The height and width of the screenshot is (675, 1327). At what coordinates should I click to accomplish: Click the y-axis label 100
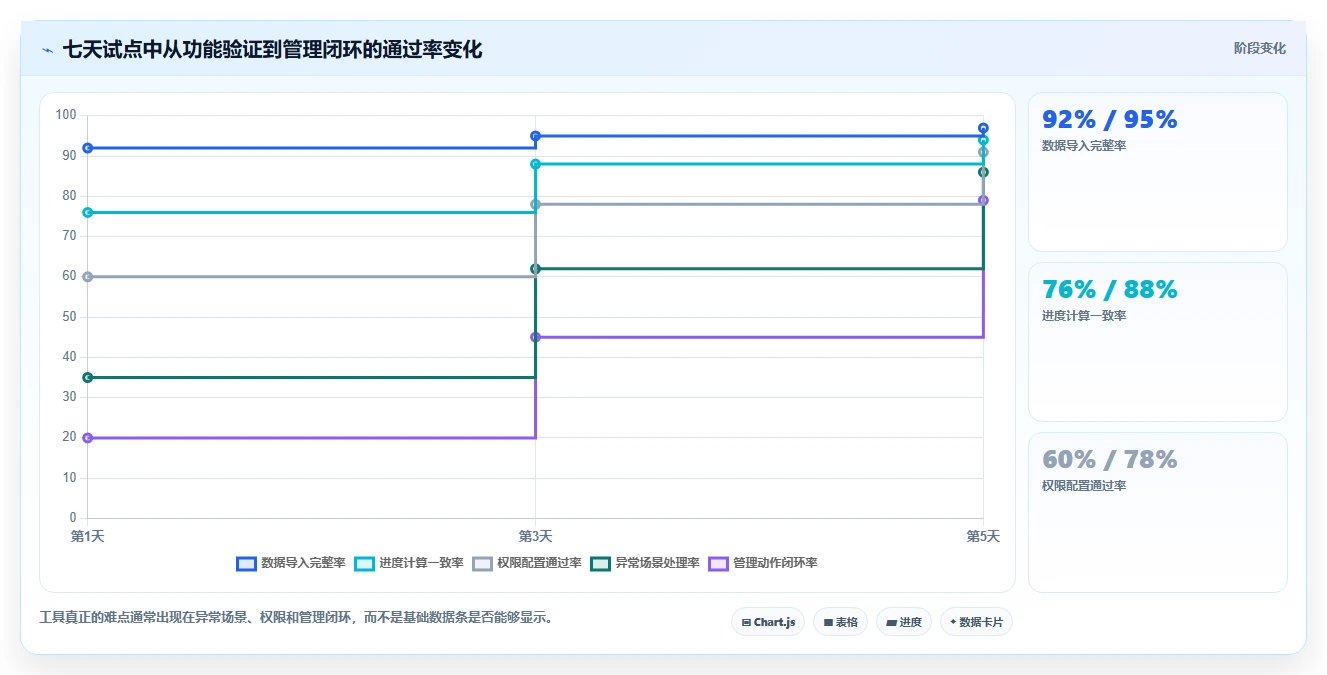point(66,115)
